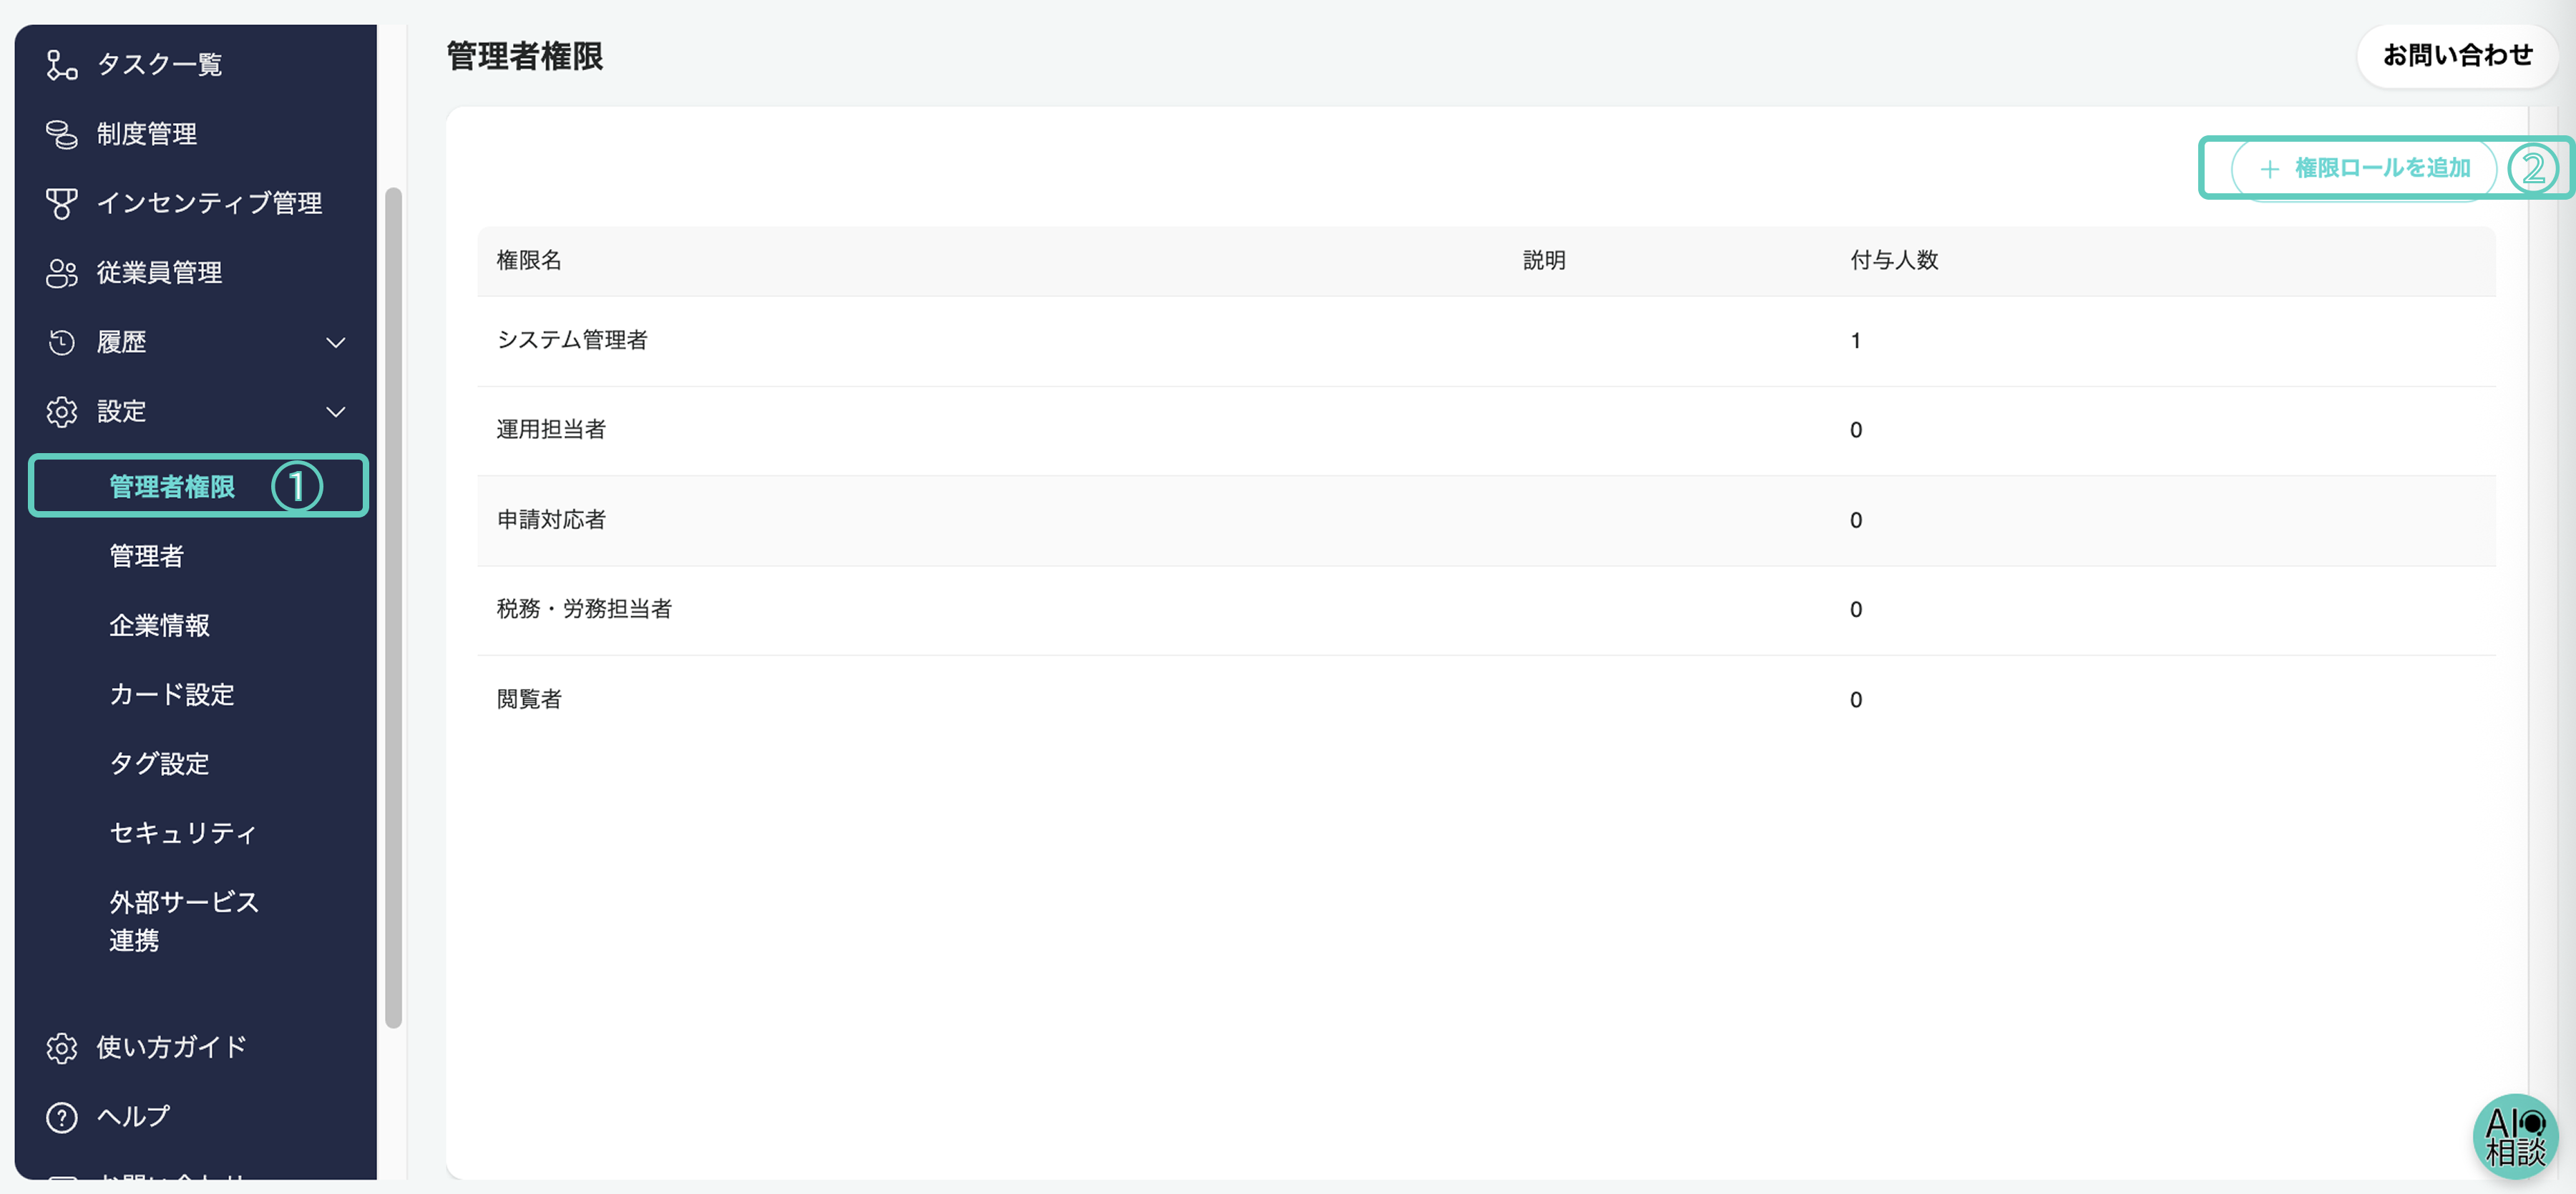Open the セキュリティ settings item
This screenshot has width=2576, height=1194.
click(x=182, y=833)
